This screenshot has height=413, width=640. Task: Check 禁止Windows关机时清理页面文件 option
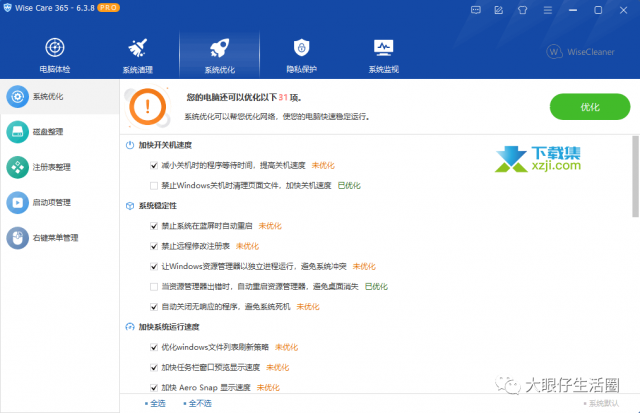tap(154, 186)
